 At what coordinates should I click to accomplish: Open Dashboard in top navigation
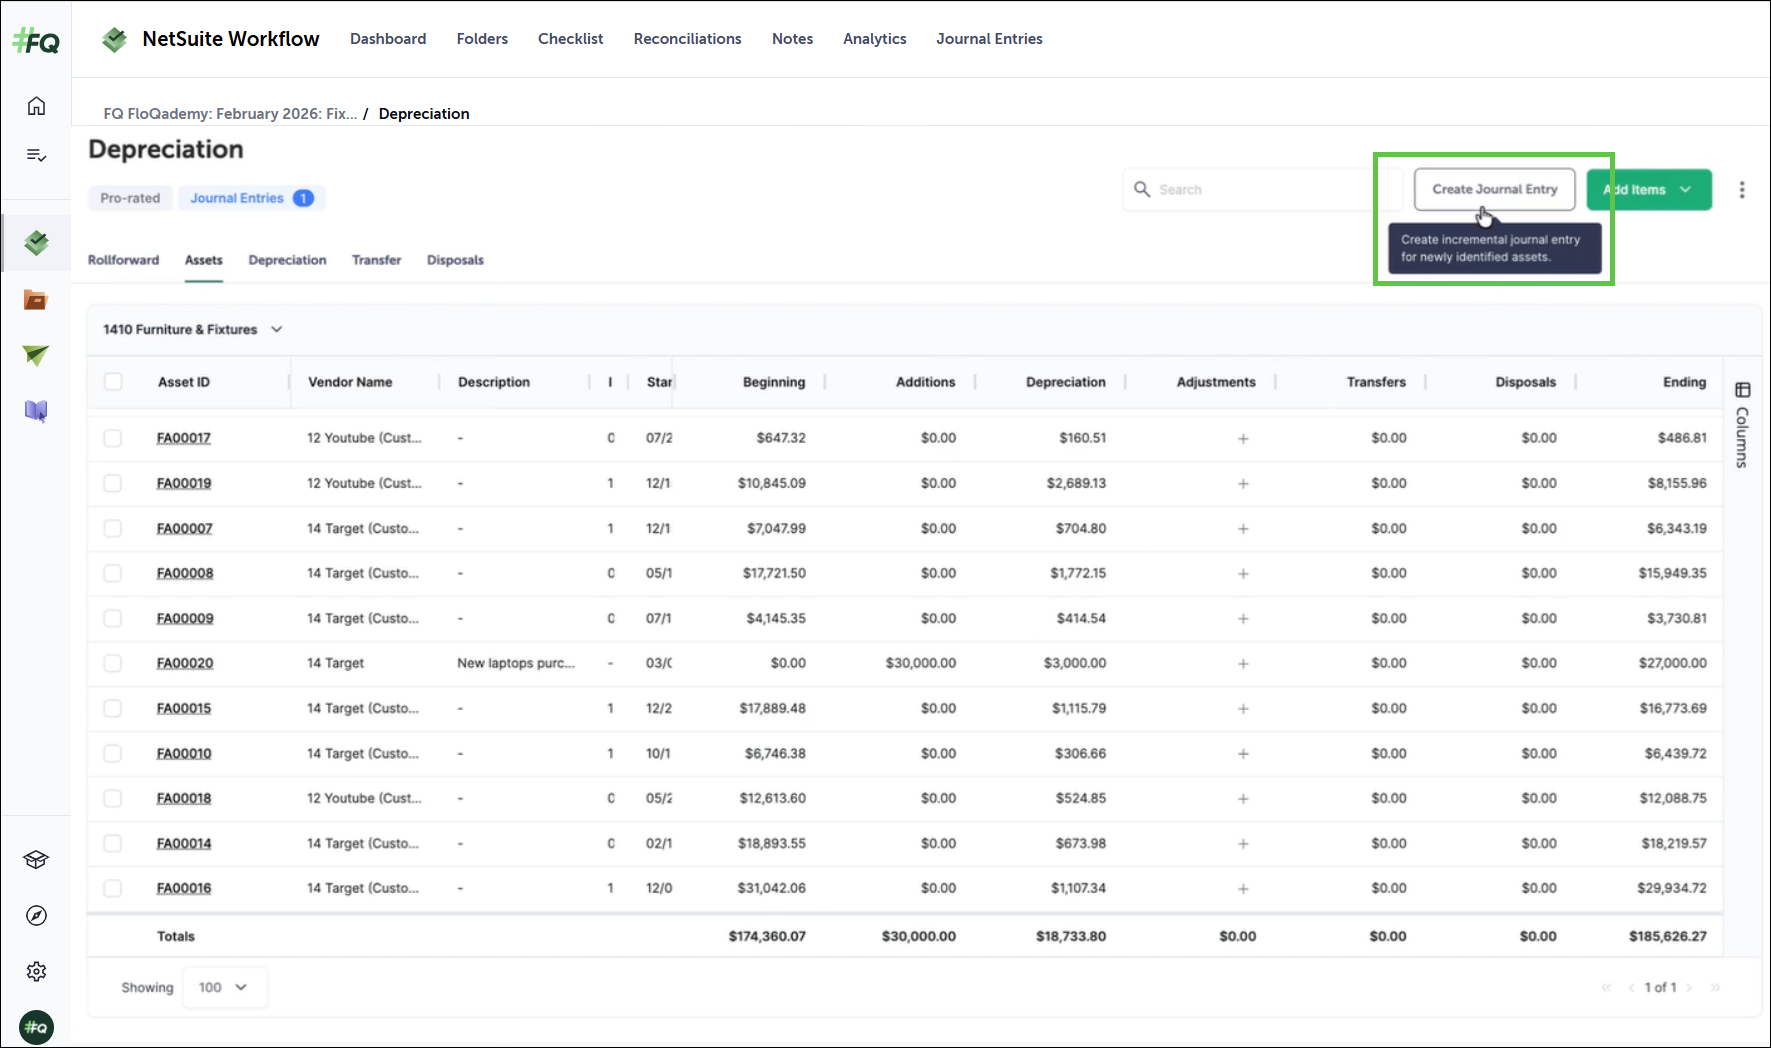388,39
